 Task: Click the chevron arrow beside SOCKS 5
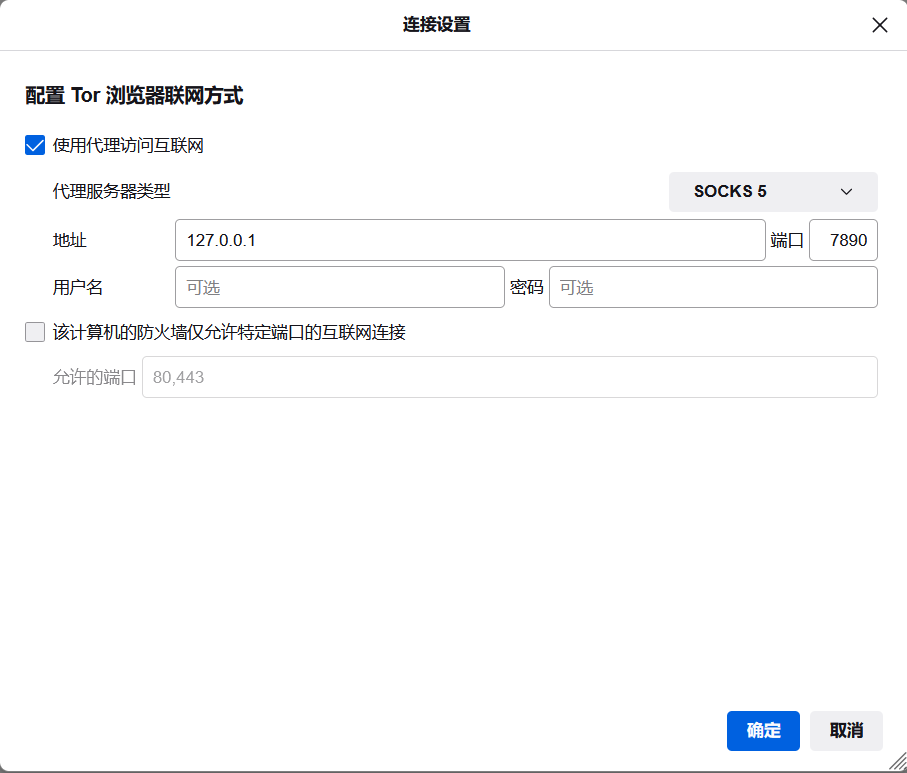click(846, 192)
